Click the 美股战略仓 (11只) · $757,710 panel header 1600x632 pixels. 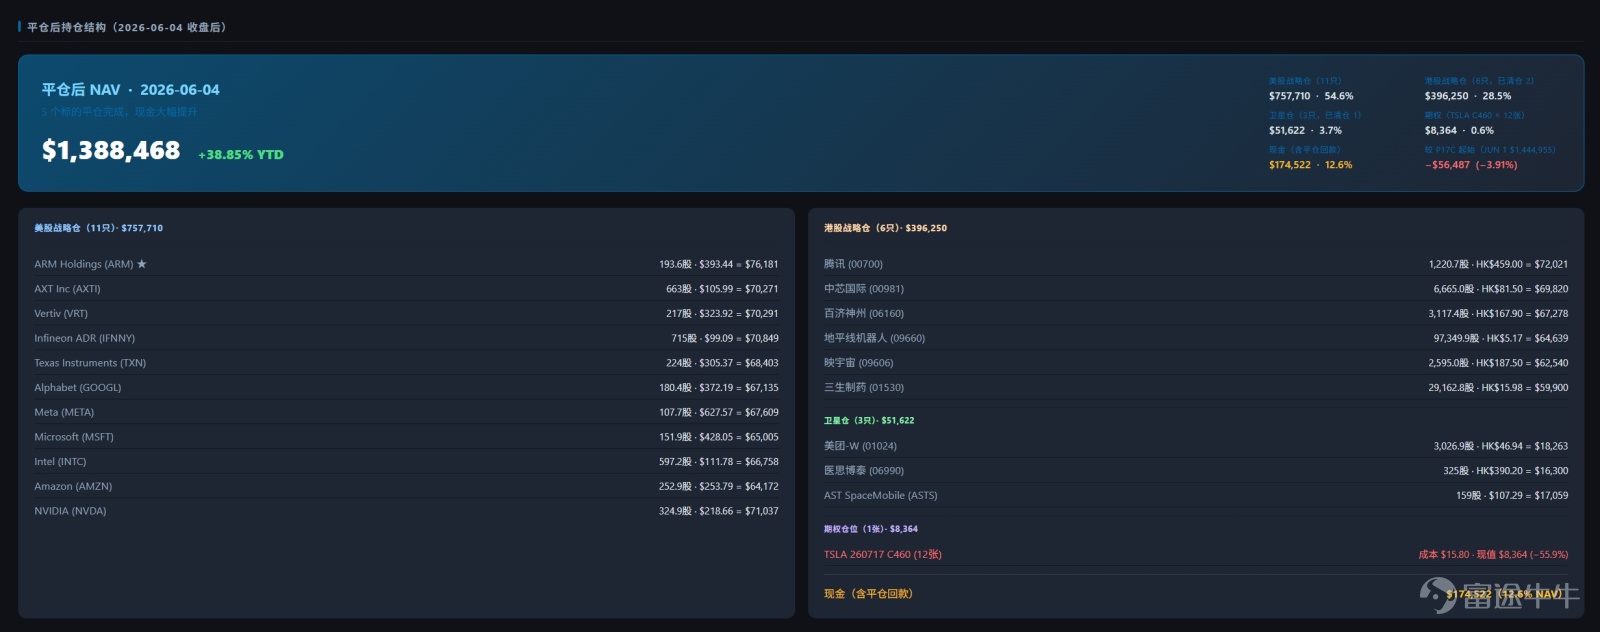click(98, 228)
